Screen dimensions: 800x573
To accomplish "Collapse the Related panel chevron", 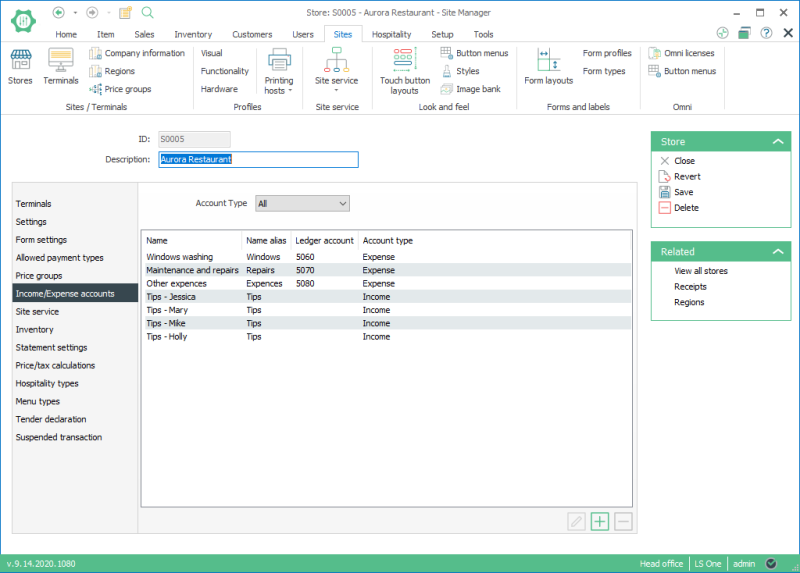I will (x=778, y=251).
